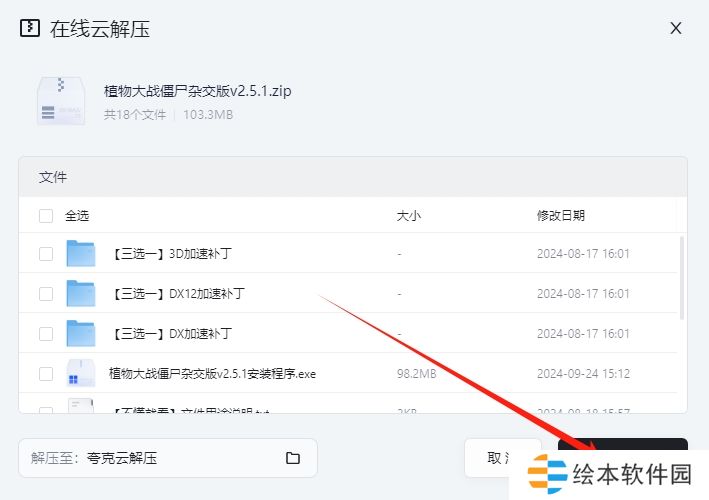Close the 在线云解压 dialog

point(676,28)
